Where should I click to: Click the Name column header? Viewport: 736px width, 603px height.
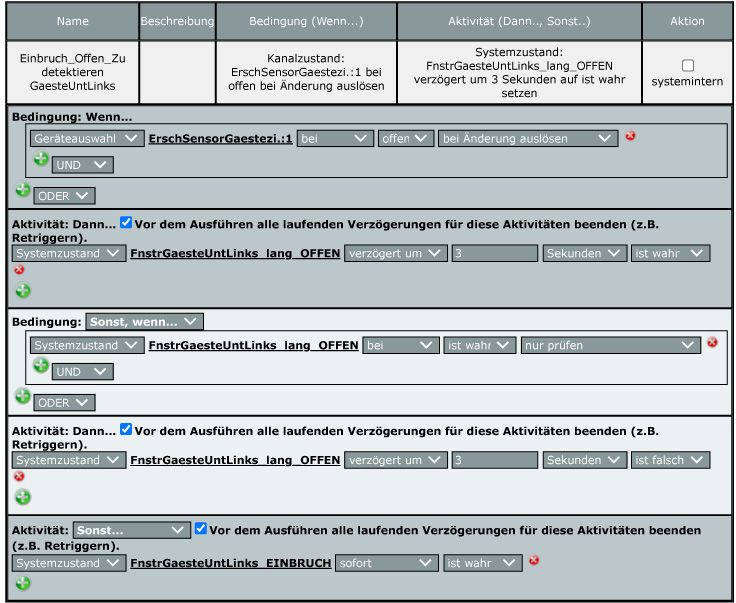click(73, 21)
